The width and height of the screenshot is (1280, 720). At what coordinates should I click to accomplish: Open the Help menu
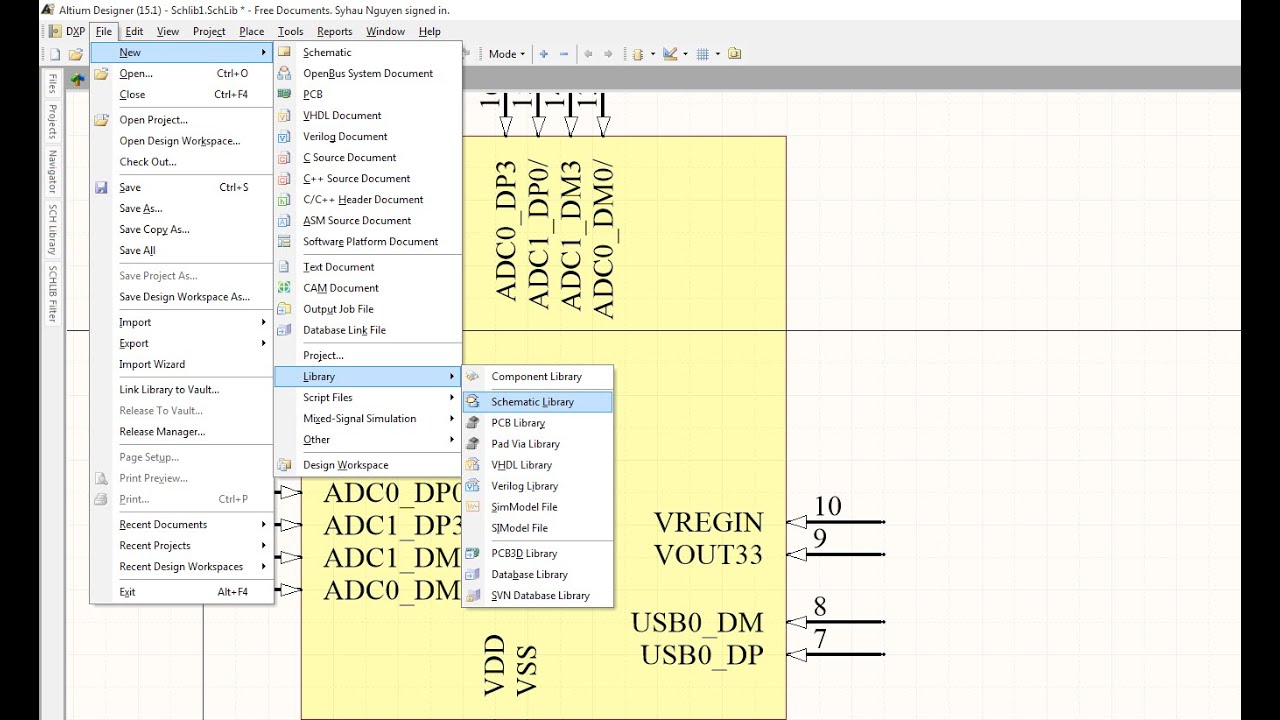[430, 31]
